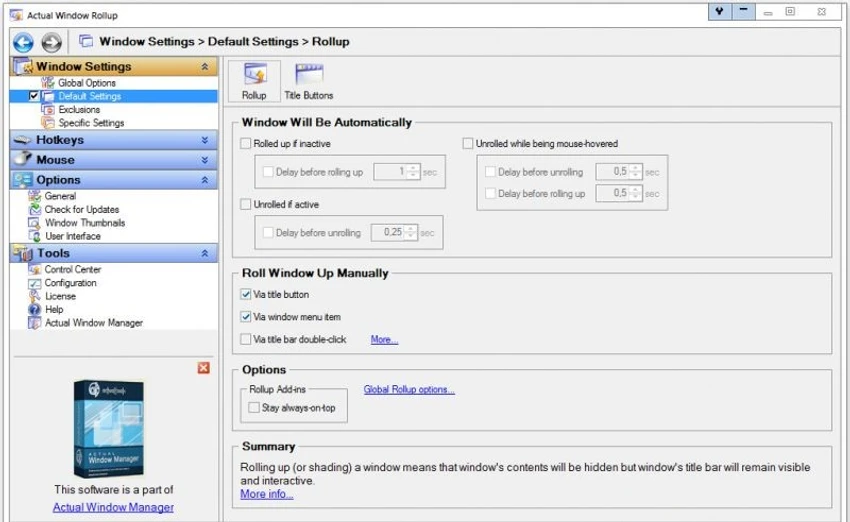Click the extra rollup title bar button
Viewport: 850px width, 522px height.
(x=743, y=11)
